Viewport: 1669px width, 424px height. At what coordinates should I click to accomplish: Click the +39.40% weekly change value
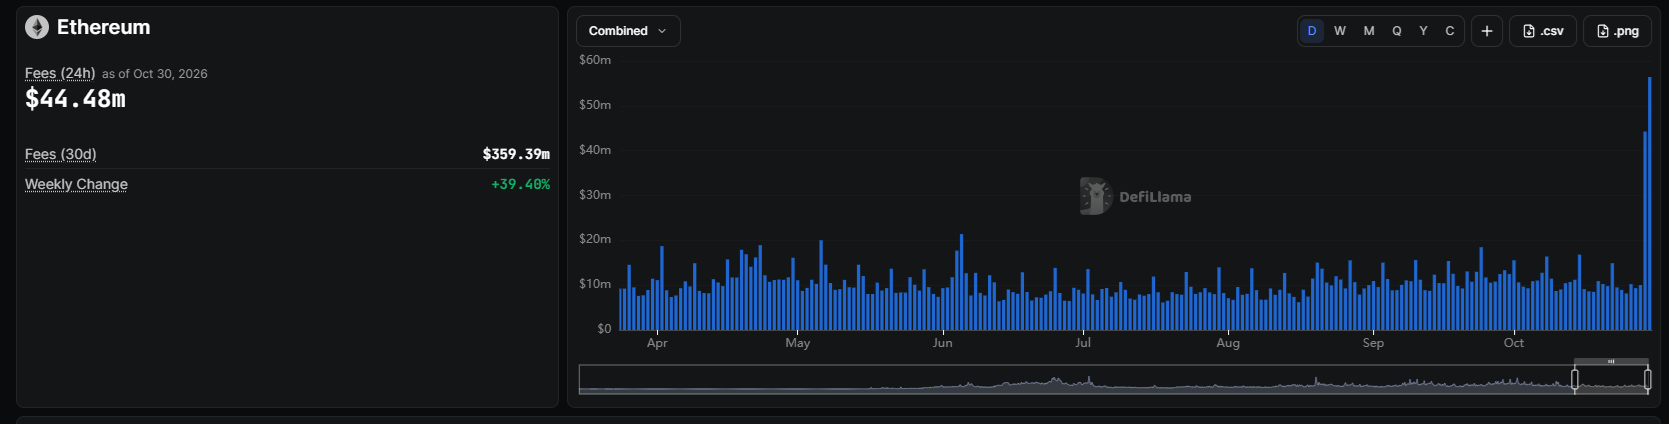coord(520,184)
